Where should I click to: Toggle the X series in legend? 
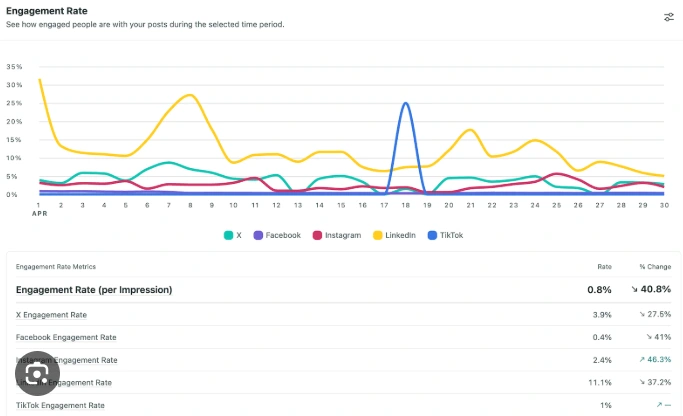pos(229,236)
